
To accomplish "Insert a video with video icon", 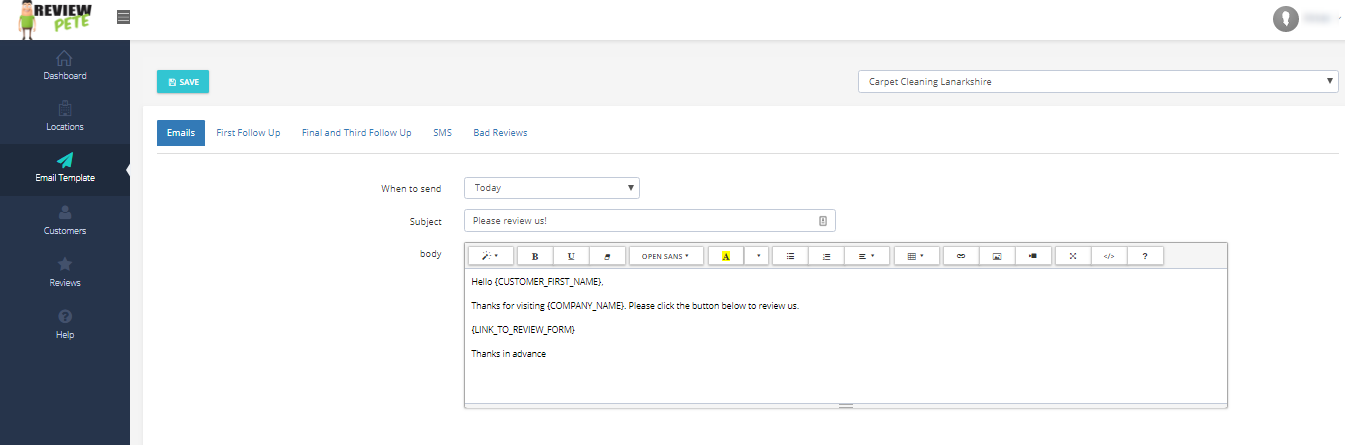I will 1033,256.
